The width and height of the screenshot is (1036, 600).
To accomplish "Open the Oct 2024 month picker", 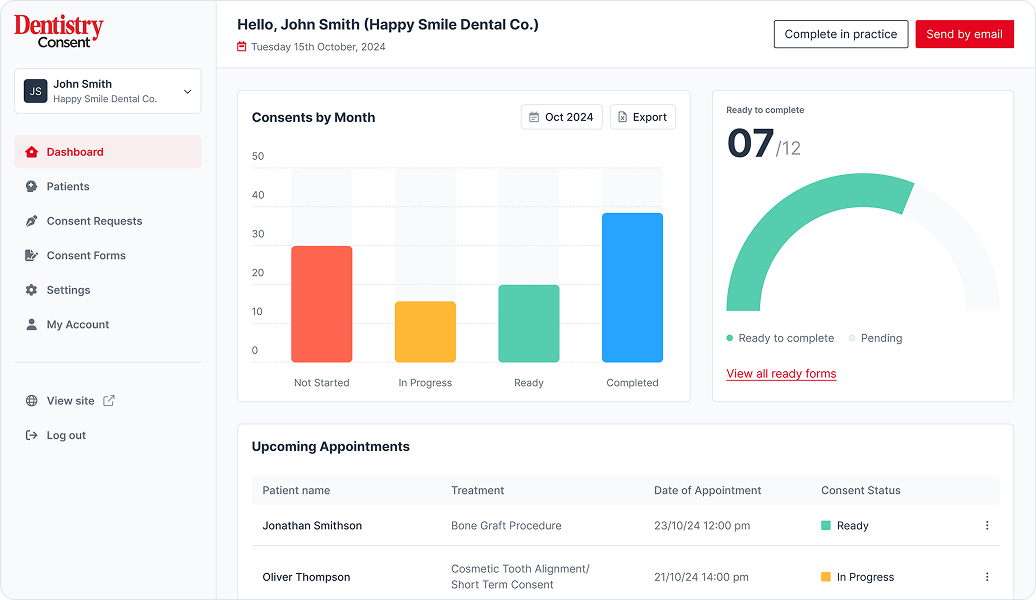I will pos(561,117).
